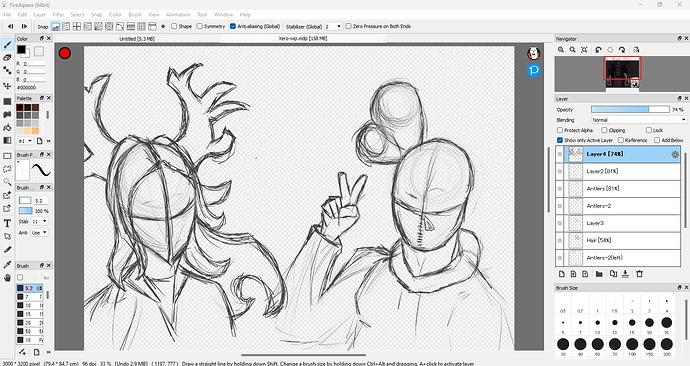
Task: Enable the Shape checkbox
Action: [174, 26]
